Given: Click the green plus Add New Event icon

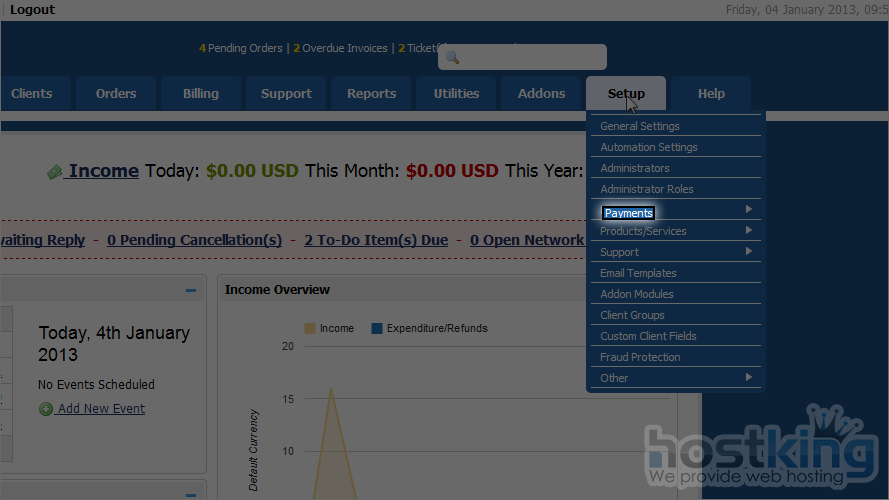Looking at the screenshot, I should [46, 409].
